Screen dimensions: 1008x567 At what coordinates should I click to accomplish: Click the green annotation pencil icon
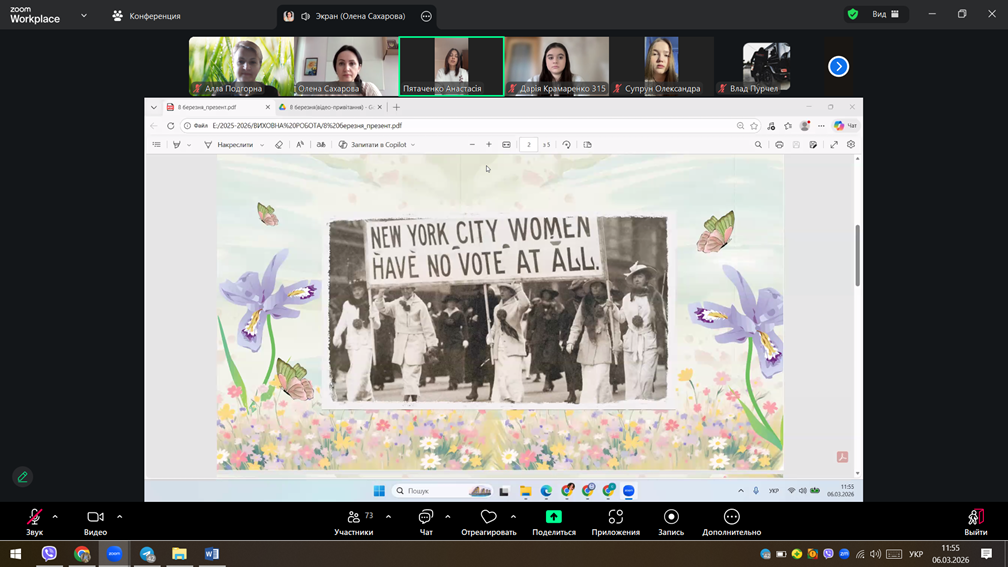23,477
